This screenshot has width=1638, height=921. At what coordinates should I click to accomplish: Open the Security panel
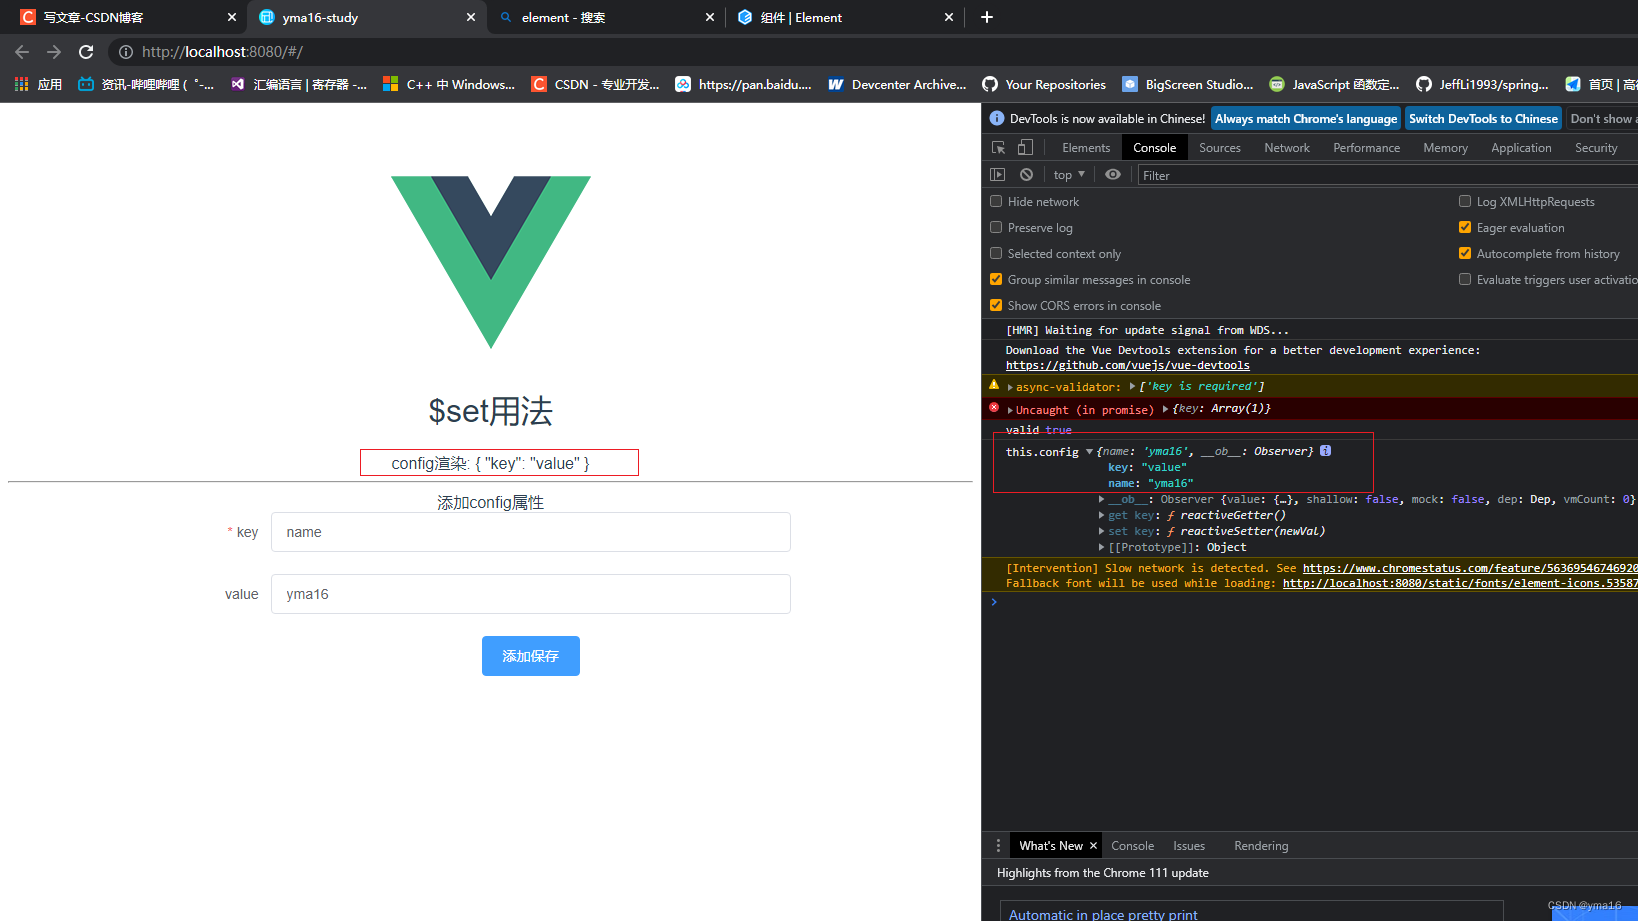click(1596, 148)
